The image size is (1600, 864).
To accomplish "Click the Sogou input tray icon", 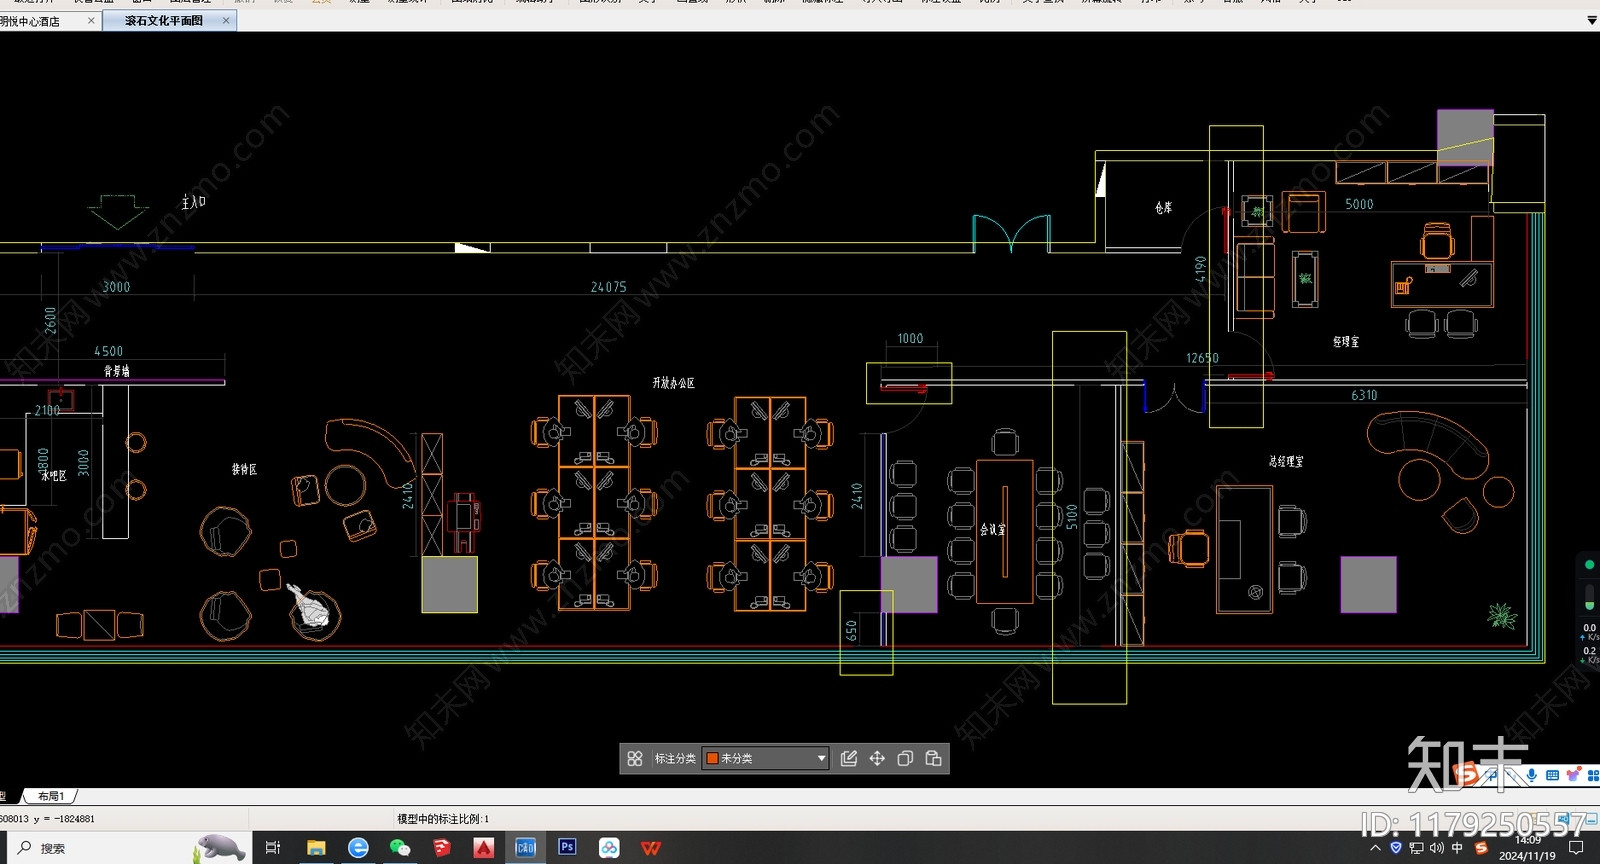I will [x=1481, y=848].
